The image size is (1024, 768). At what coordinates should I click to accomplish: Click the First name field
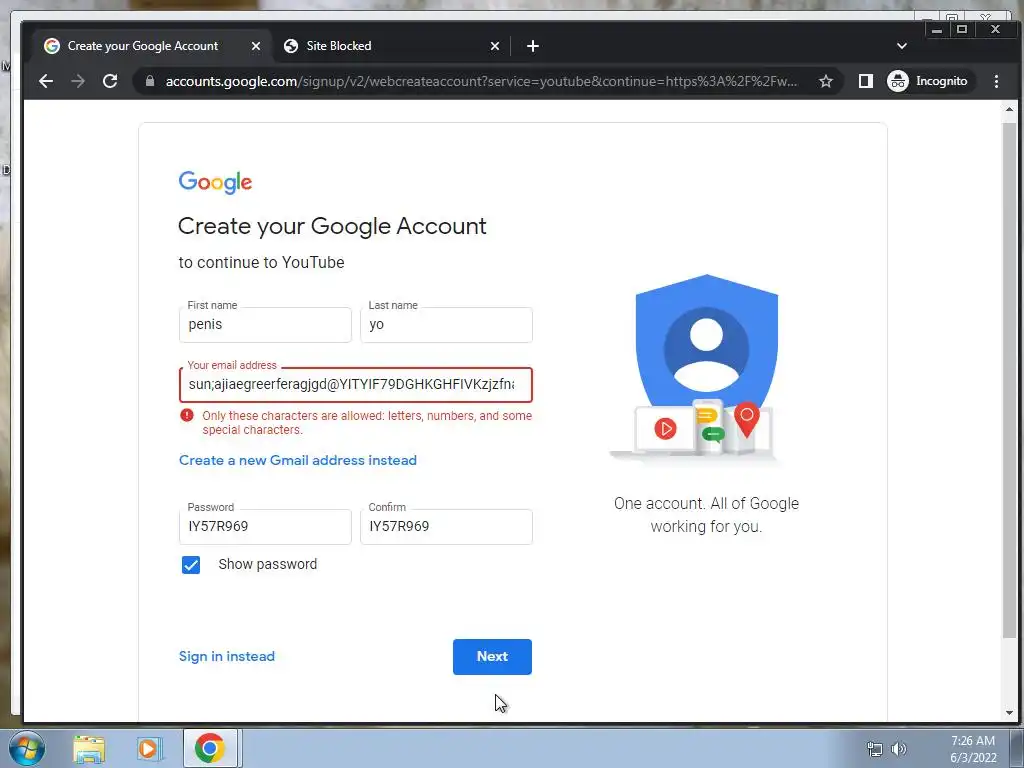click(265, 325)
